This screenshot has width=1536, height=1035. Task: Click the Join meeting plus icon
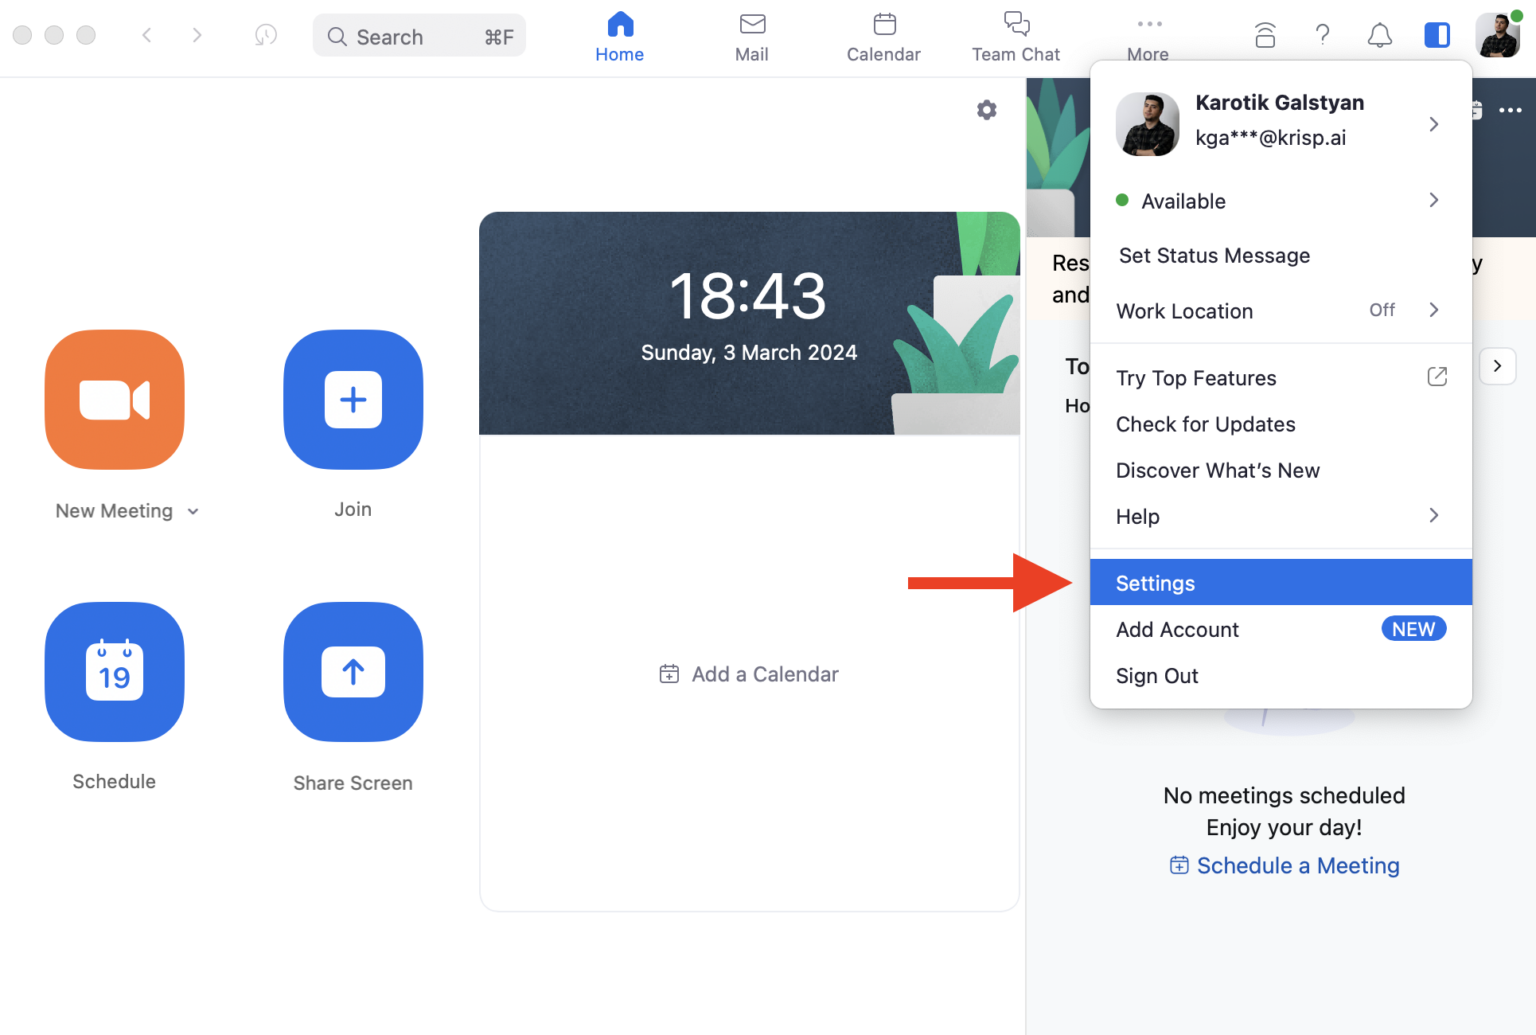click(x=353, y=400)
